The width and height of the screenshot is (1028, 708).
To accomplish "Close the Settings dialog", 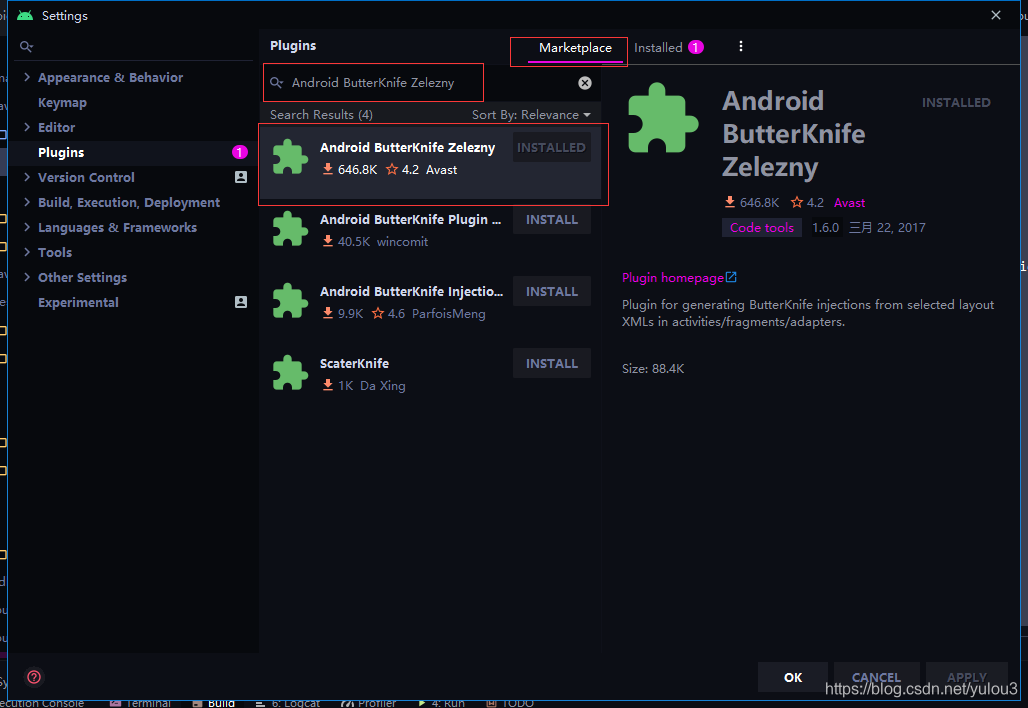I will 996,15.
